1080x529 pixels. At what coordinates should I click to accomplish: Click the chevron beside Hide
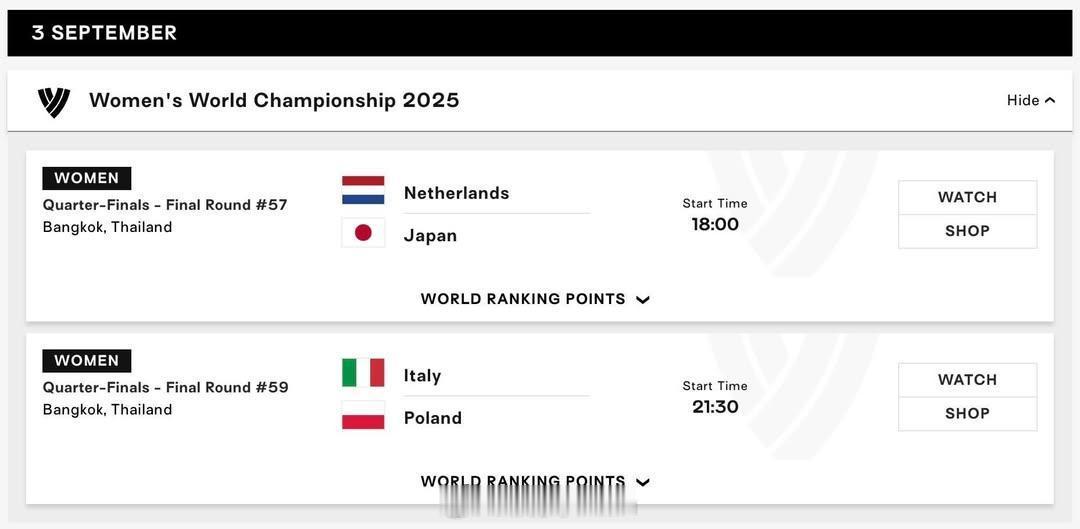point(1050,101)
